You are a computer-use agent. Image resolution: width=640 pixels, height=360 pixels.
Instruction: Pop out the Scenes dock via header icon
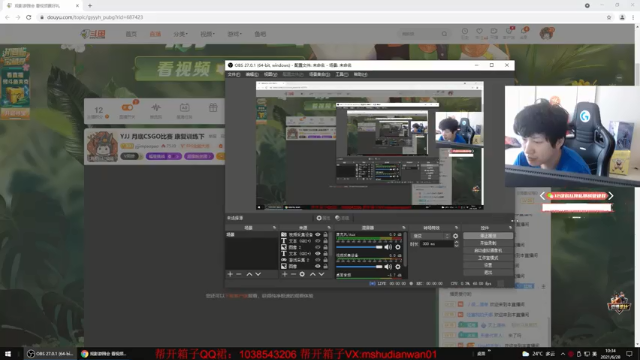click(274, 227)
